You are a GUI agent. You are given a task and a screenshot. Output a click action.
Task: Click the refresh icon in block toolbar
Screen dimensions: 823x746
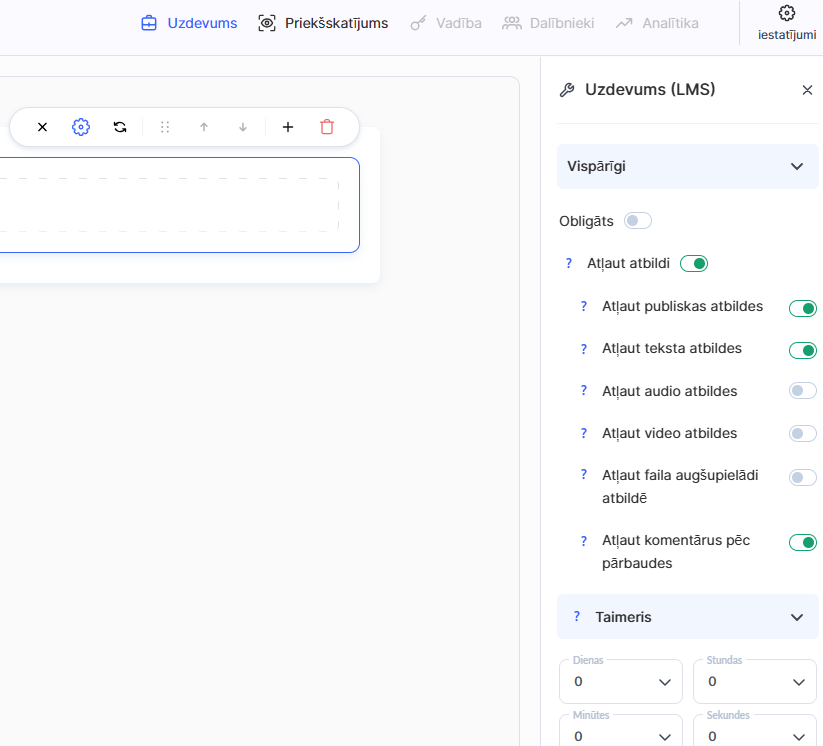pos(120,127)
